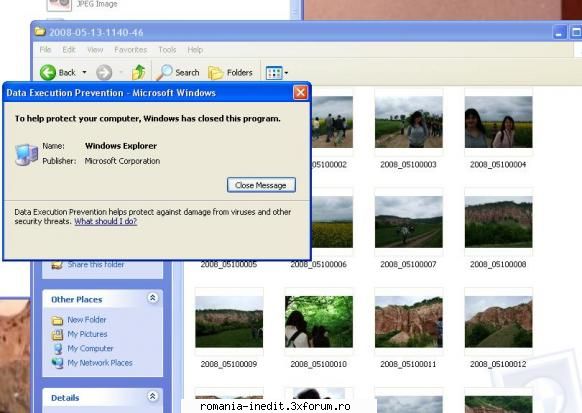Select thumbnail 2008_05100012
582x413 pixels.
click(498, 321)
